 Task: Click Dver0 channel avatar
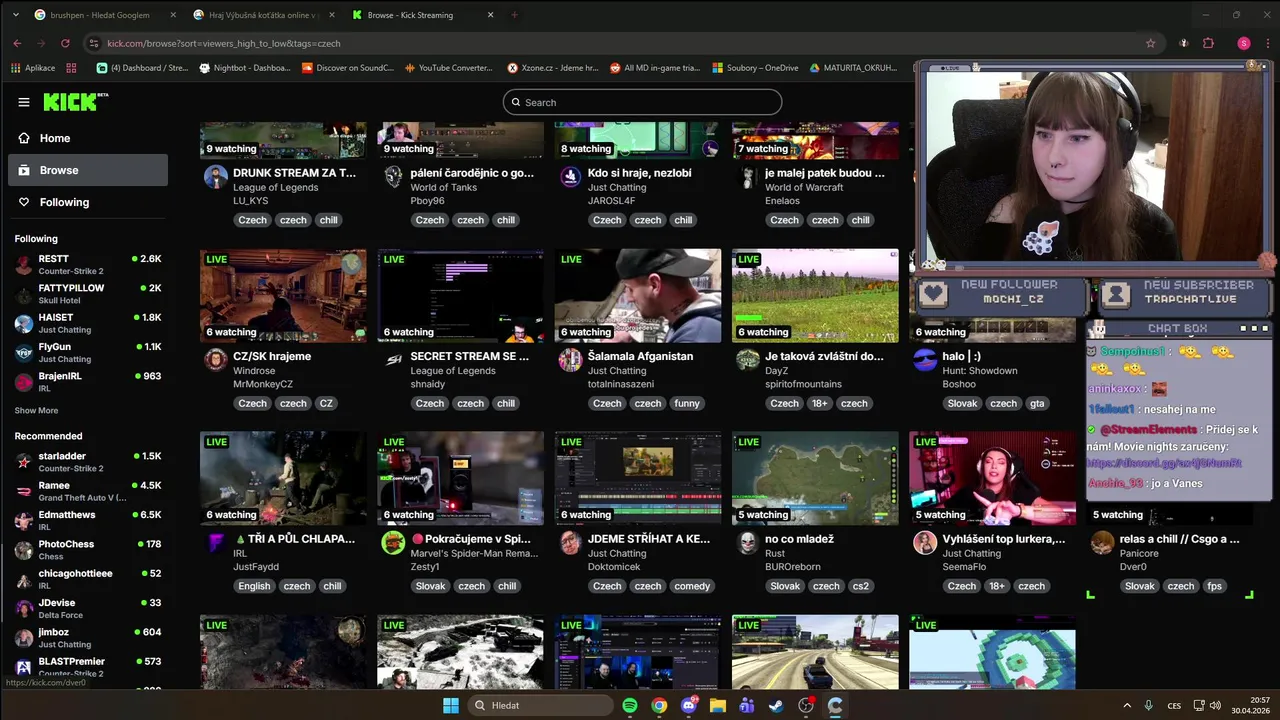[1102, 543]
